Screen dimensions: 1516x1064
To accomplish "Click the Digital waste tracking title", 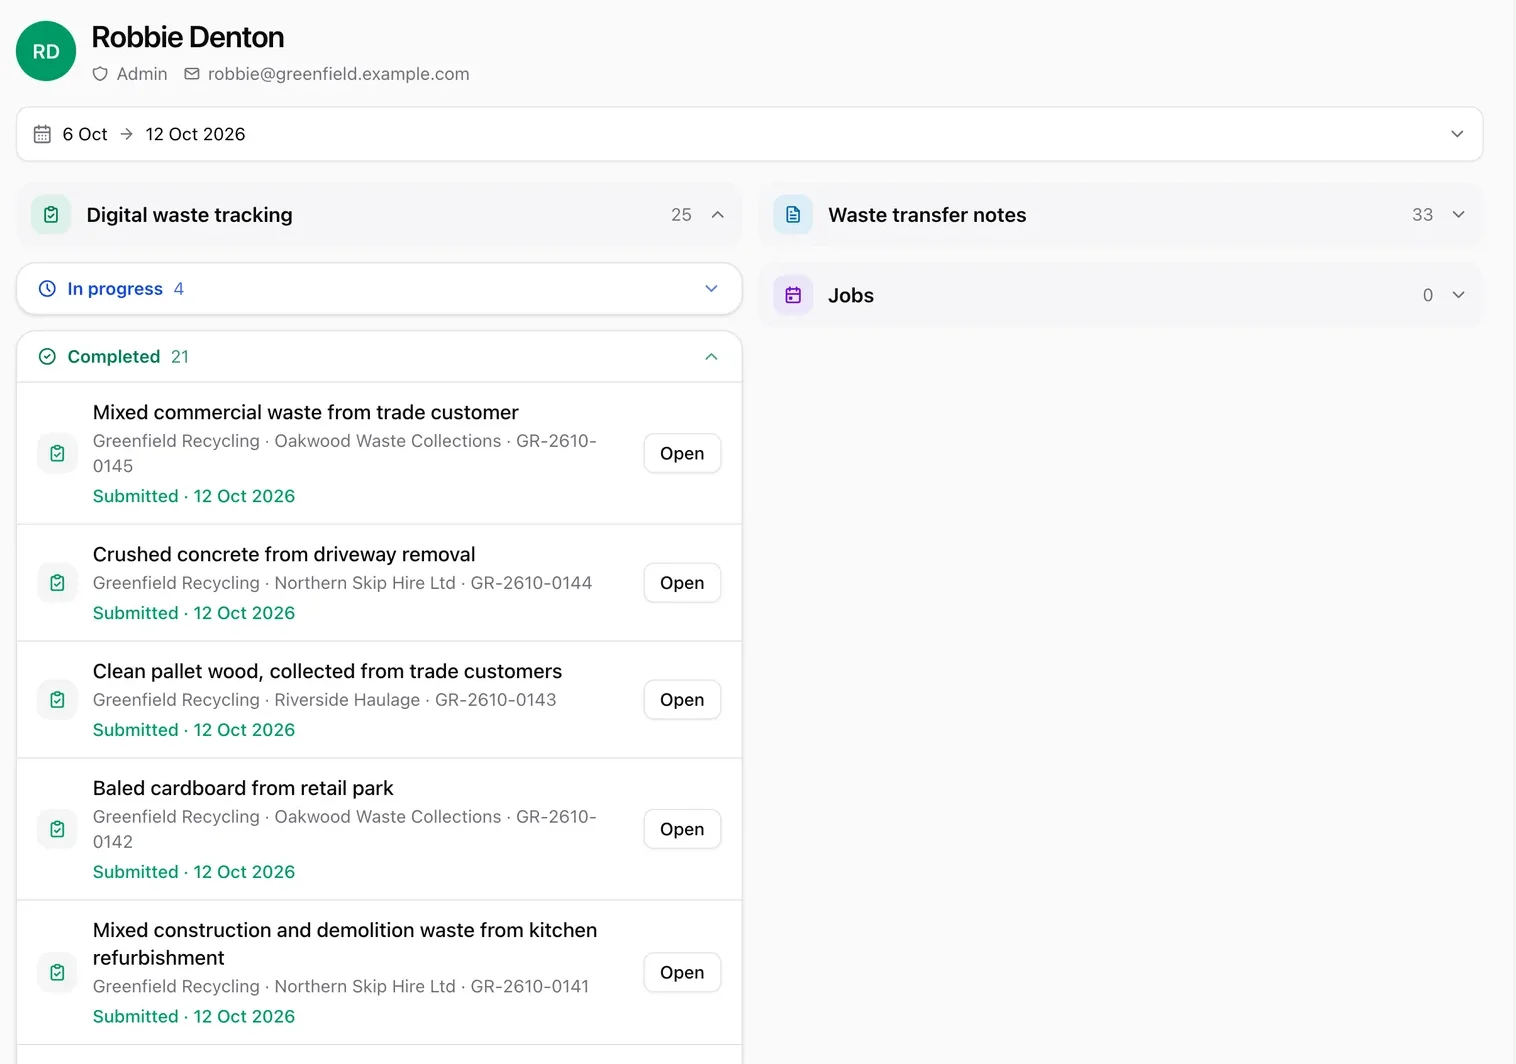I will 190,215.
